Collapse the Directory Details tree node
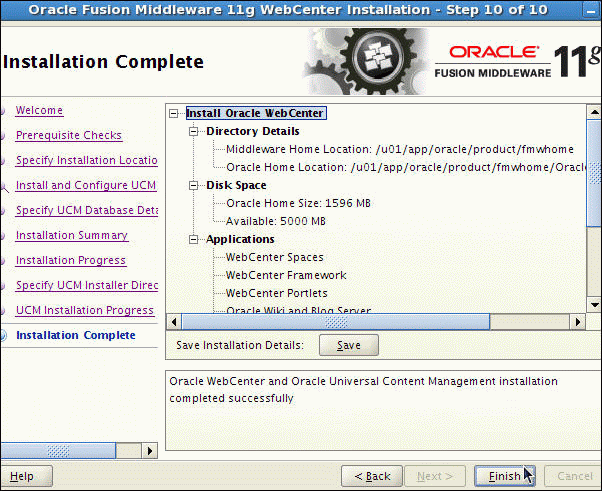The height and width of the screenshot is (491, 602). (194, 132)
